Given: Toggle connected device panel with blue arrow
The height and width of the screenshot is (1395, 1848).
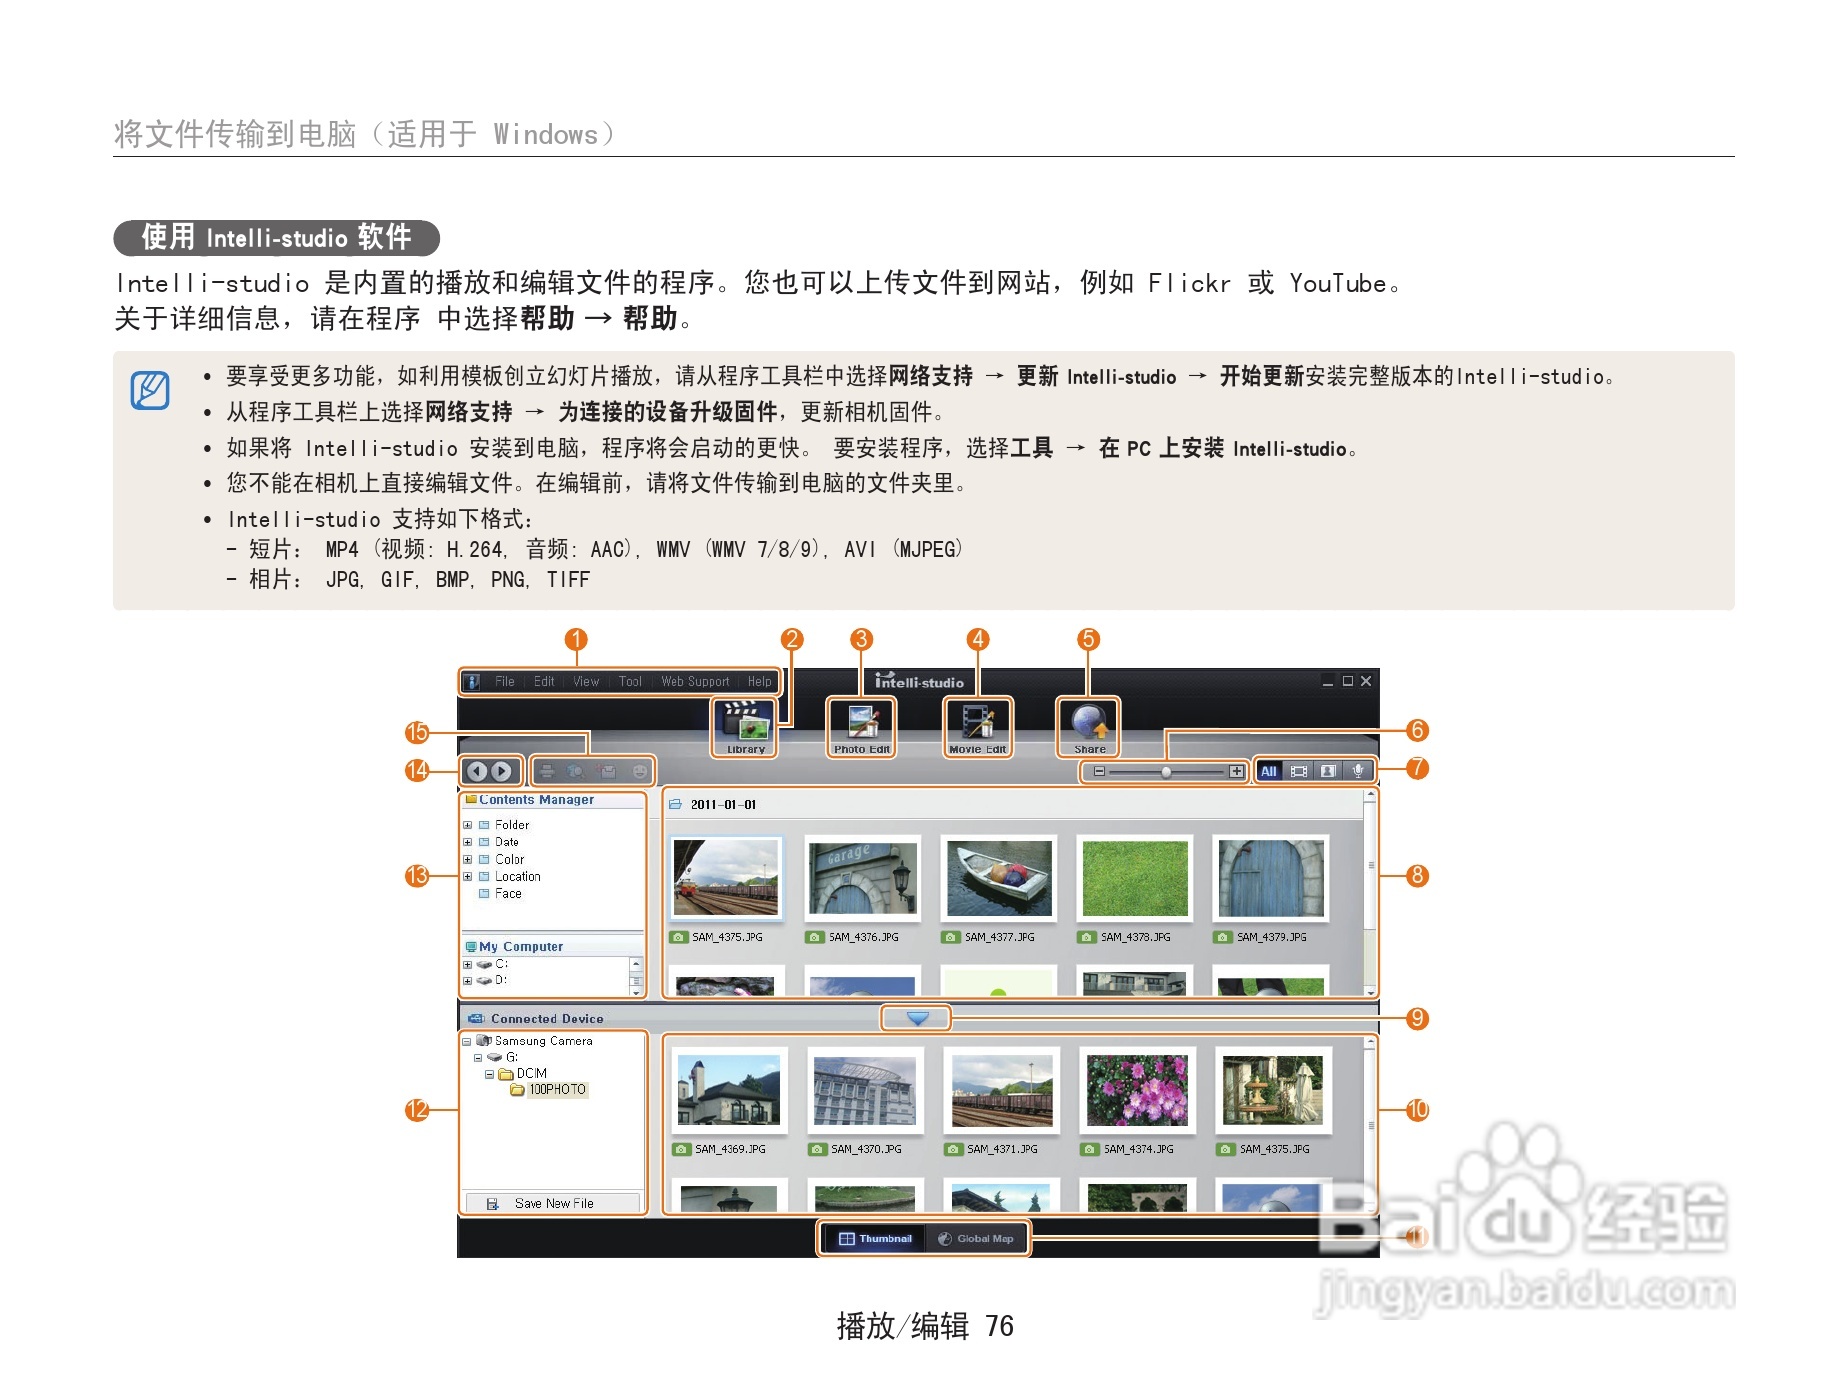Looking at the screenshot, I should pyautogui.click(x=917, y=1018).
